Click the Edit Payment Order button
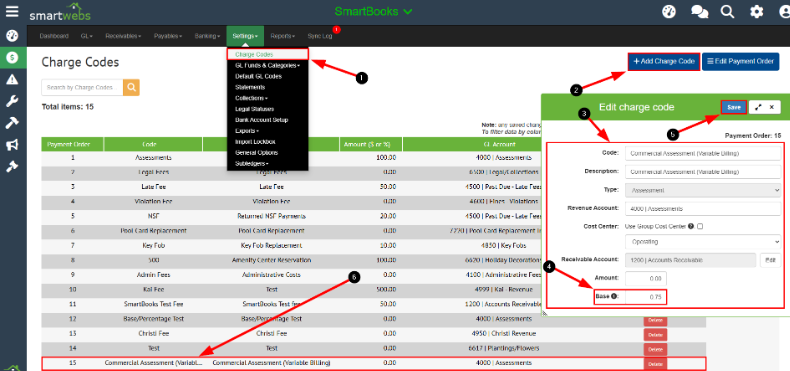 pos(740,61)
